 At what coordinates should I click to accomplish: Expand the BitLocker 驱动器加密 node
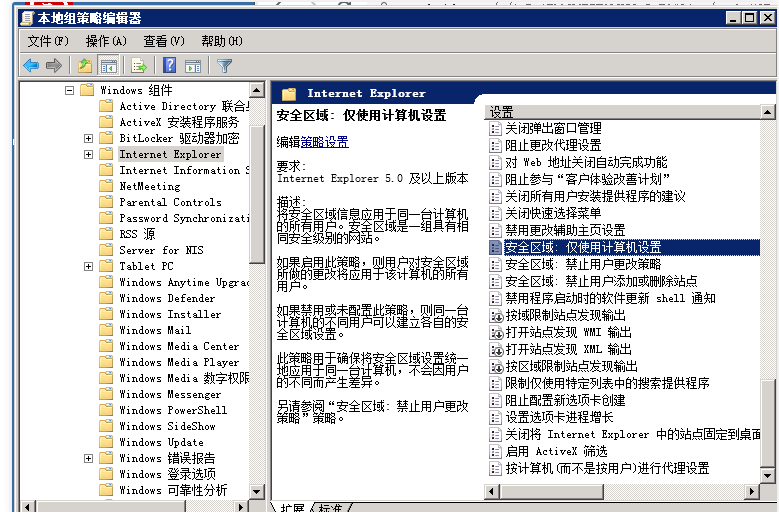click(88, 138)
